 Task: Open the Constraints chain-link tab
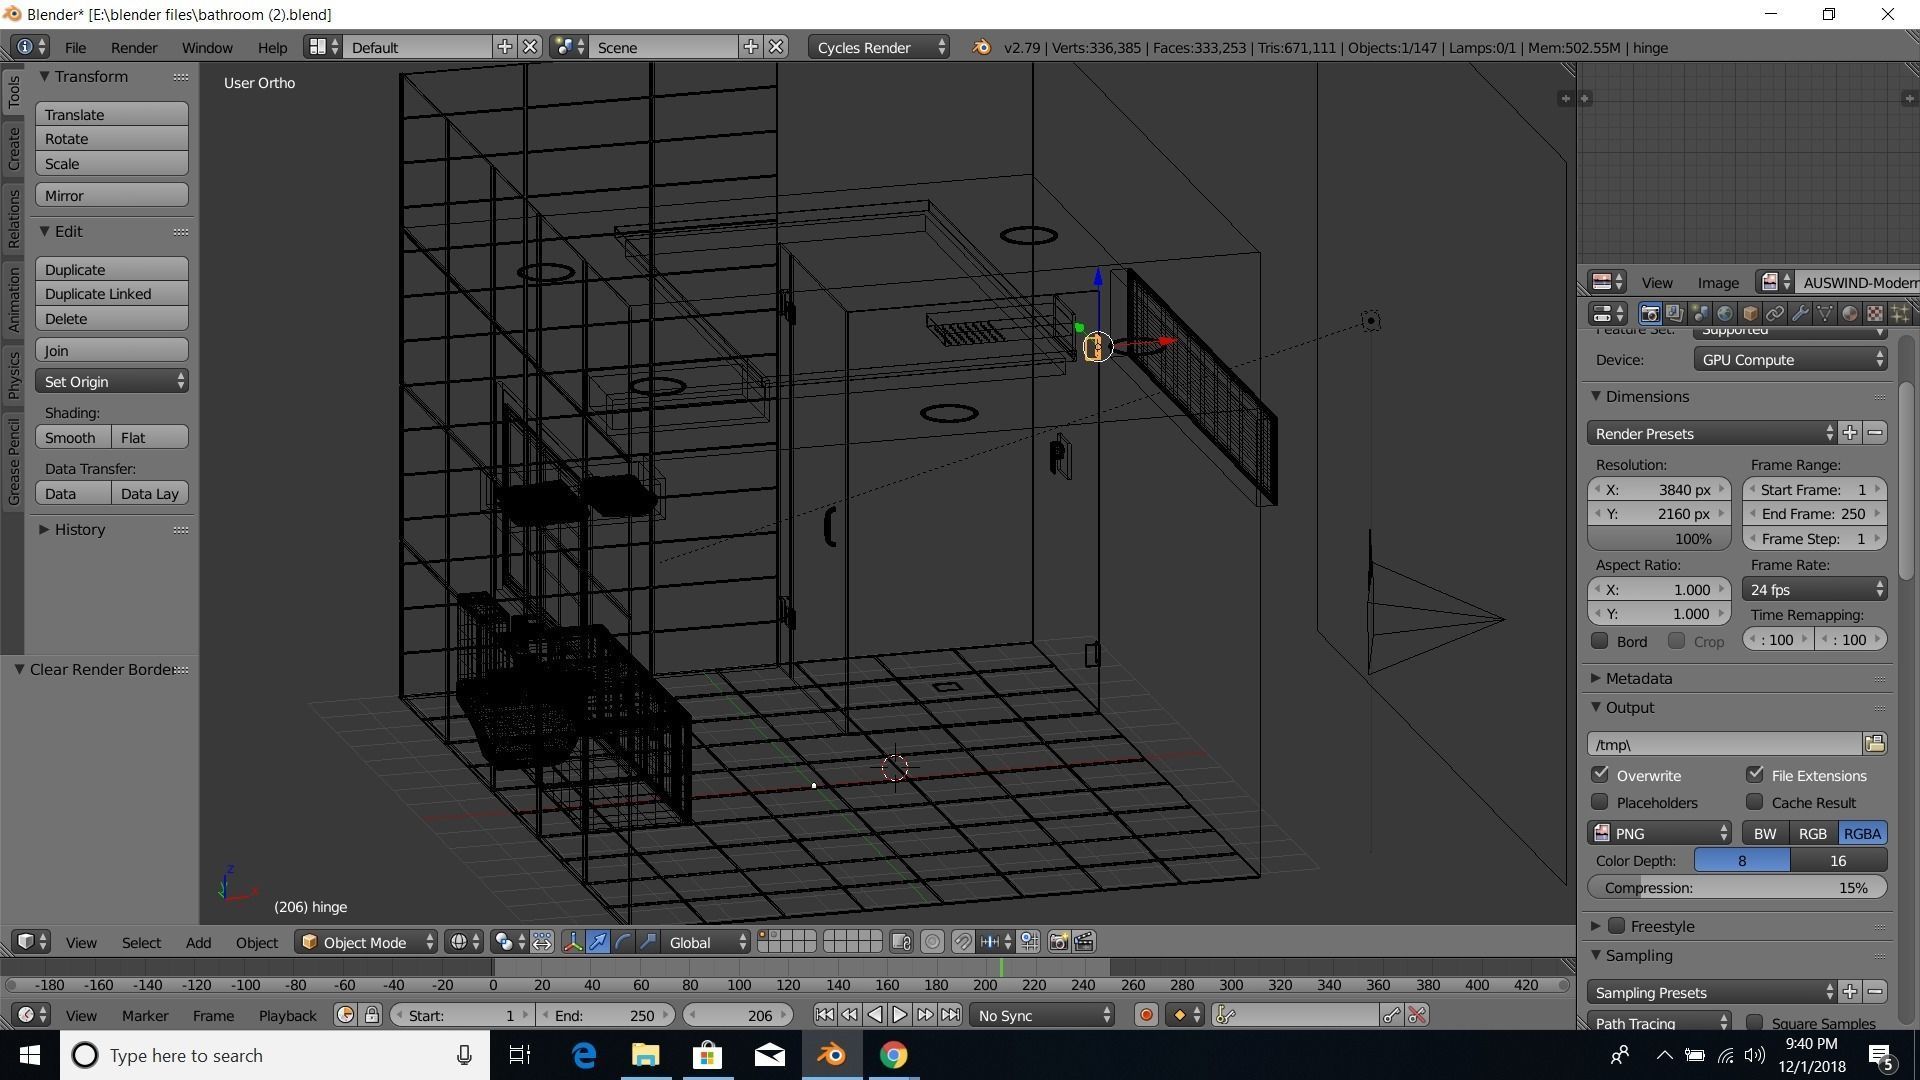1775,313
